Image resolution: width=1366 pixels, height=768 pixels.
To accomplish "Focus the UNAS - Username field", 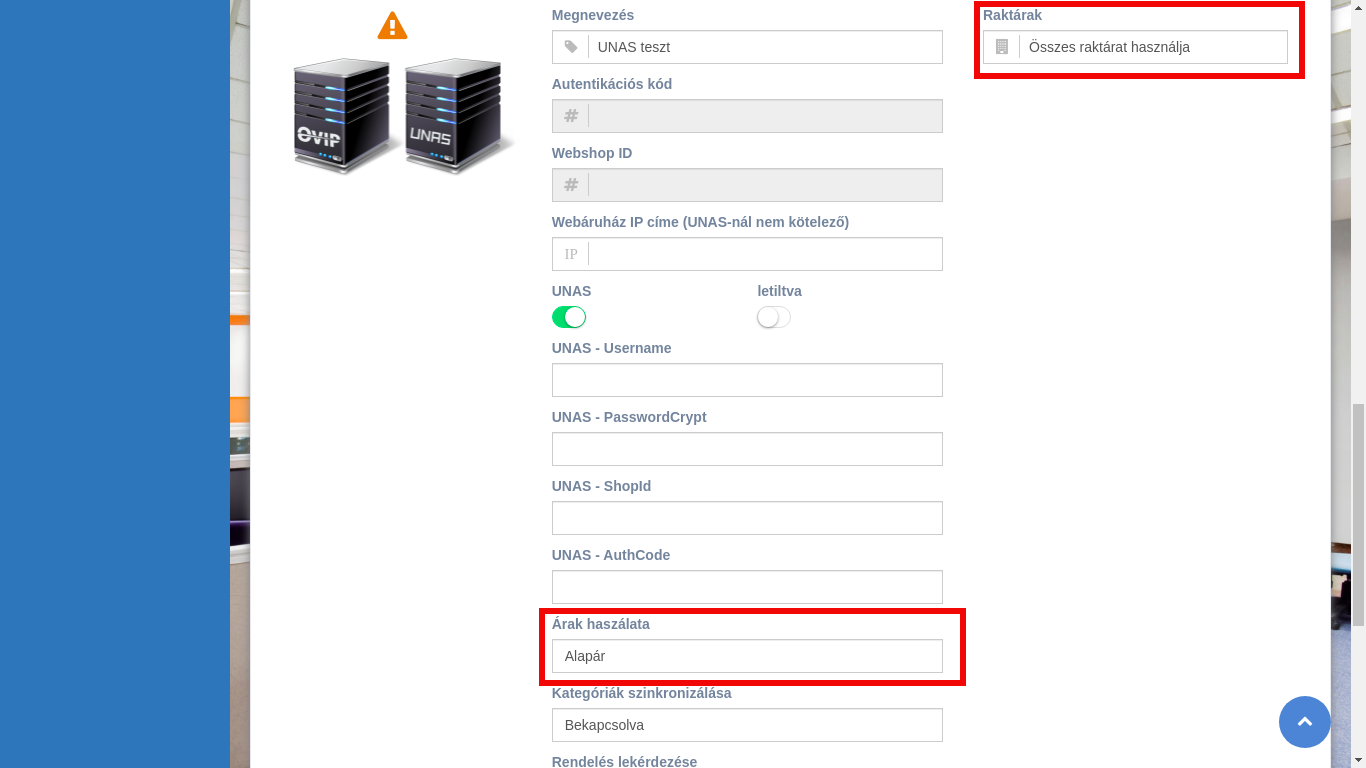I will point(747,380).
